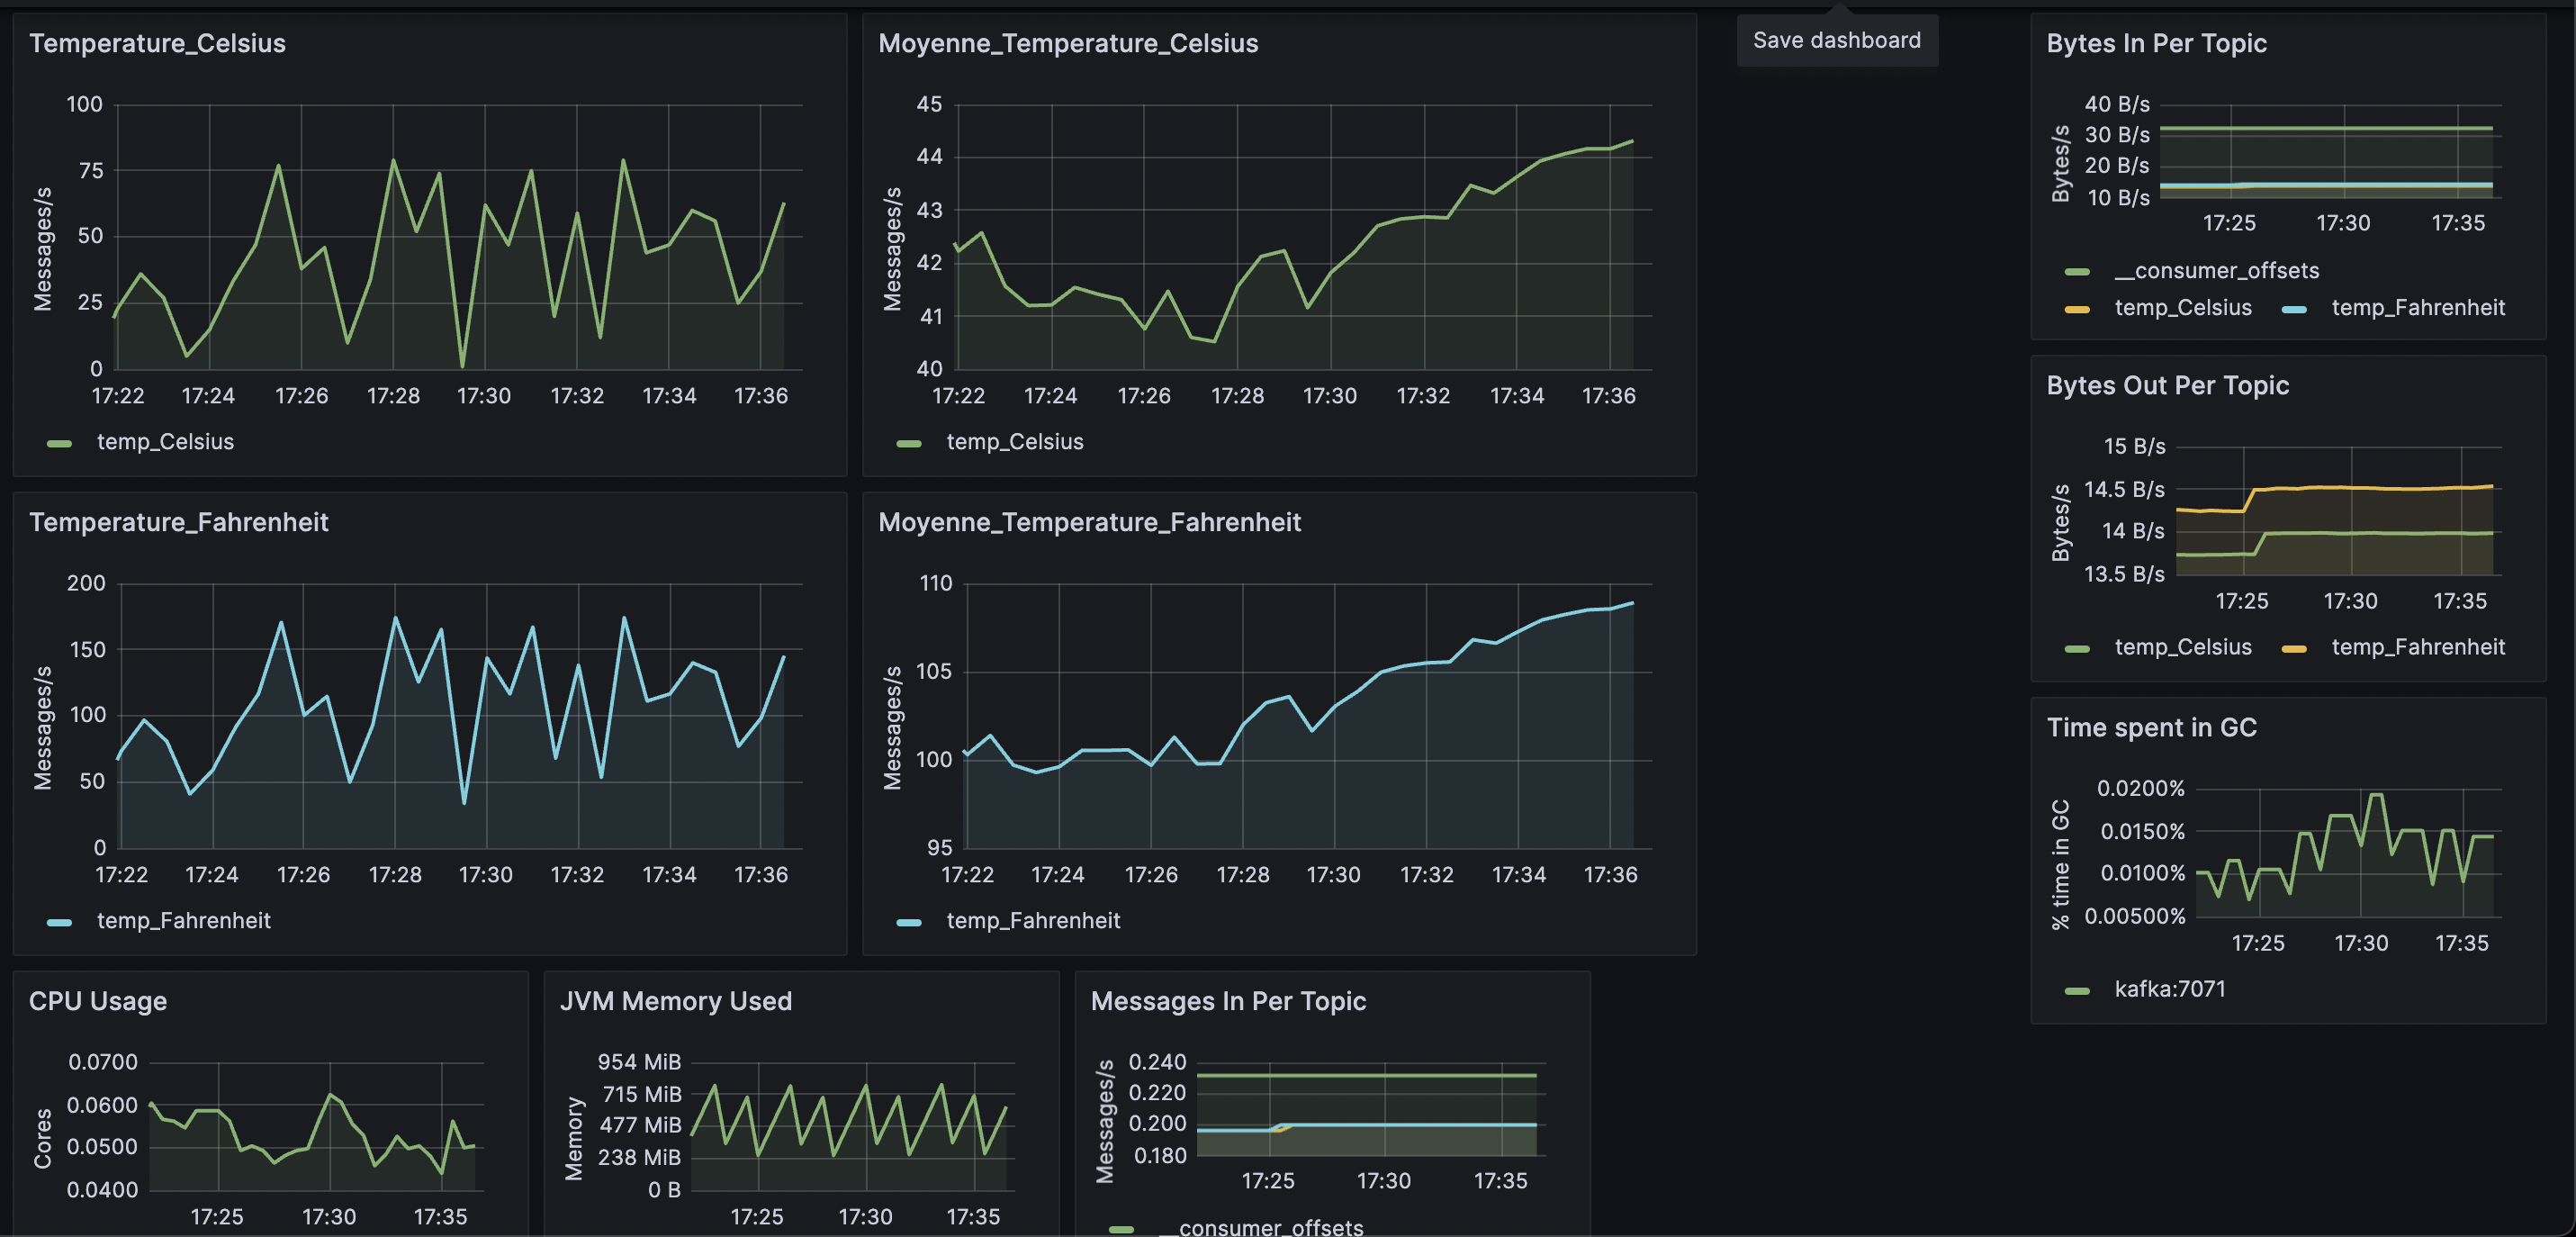Open the Temperature_Celsius panel title menu
Viewport: 2576px width, 1237px height.
coord(157,43)
